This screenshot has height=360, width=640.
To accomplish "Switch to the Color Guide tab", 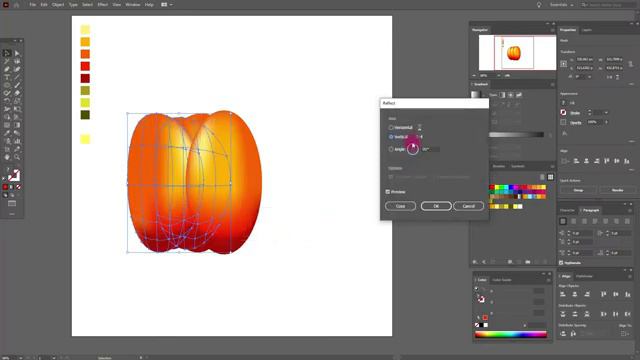I will pos(502,280).
